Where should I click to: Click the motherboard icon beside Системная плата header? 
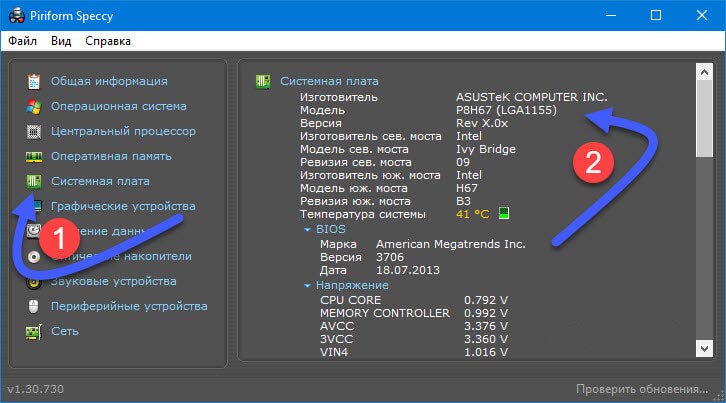point(263,82)
